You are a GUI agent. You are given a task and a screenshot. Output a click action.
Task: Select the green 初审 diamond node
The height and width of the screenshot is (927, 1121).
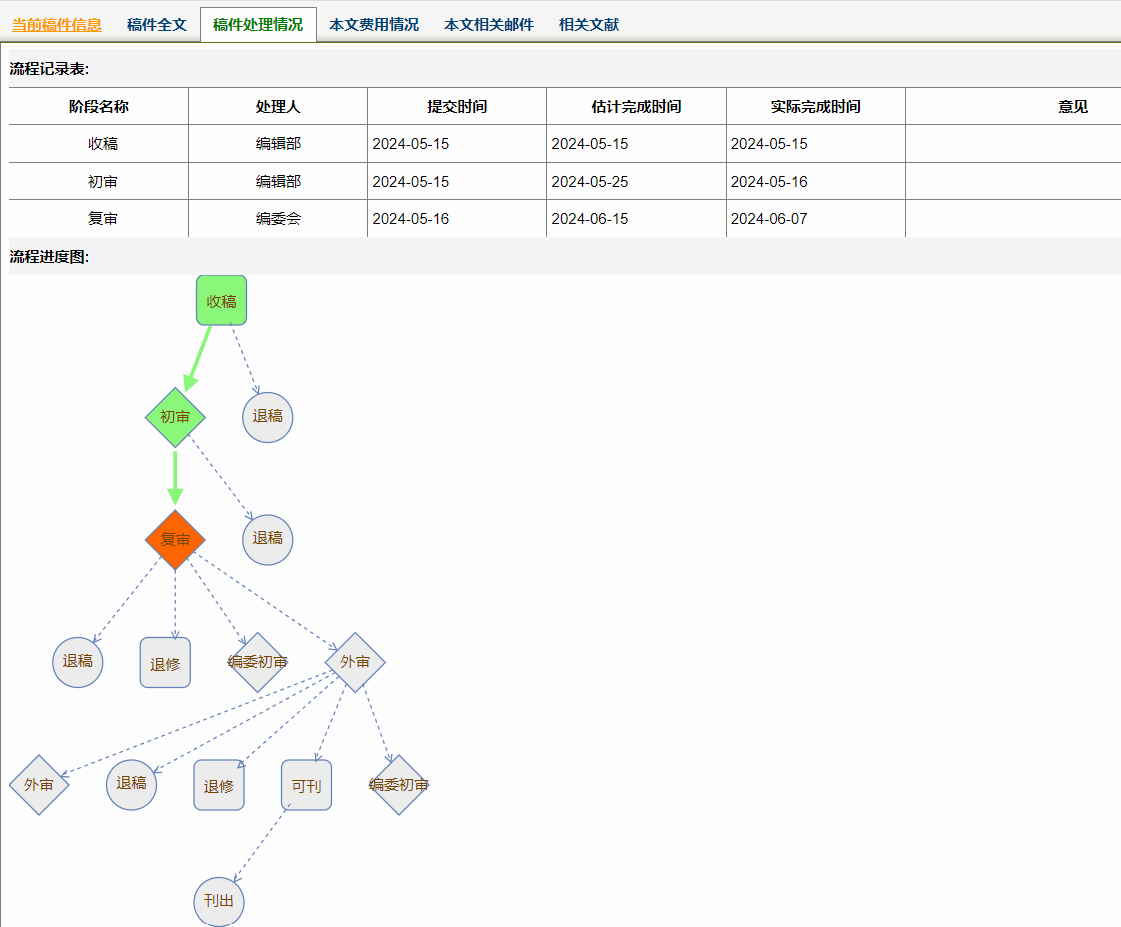click(175, 417)
